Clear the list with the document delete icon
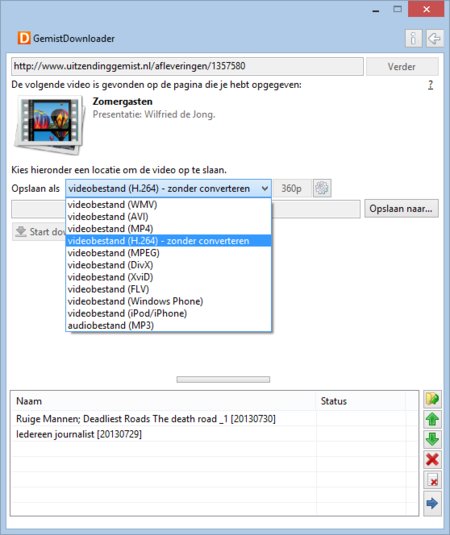Screen dimensions: 450x535 432,480
